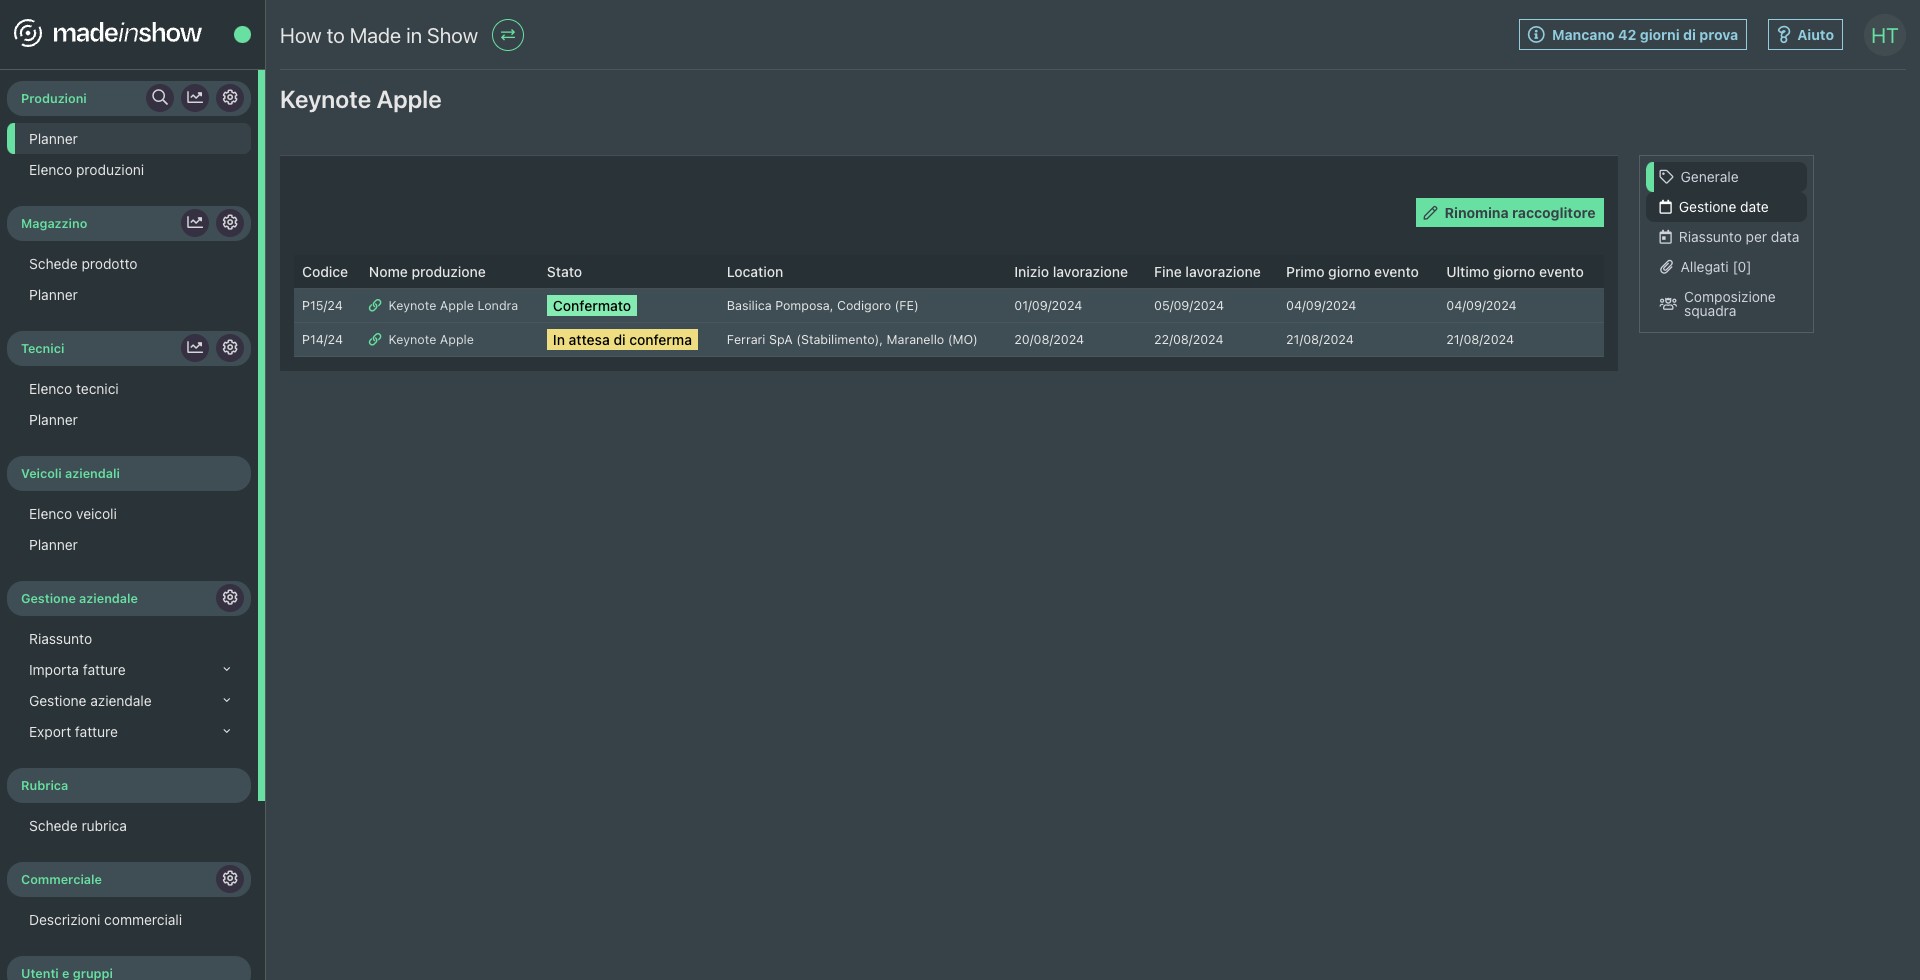Click the Utenti e gruppi section header

129,970
